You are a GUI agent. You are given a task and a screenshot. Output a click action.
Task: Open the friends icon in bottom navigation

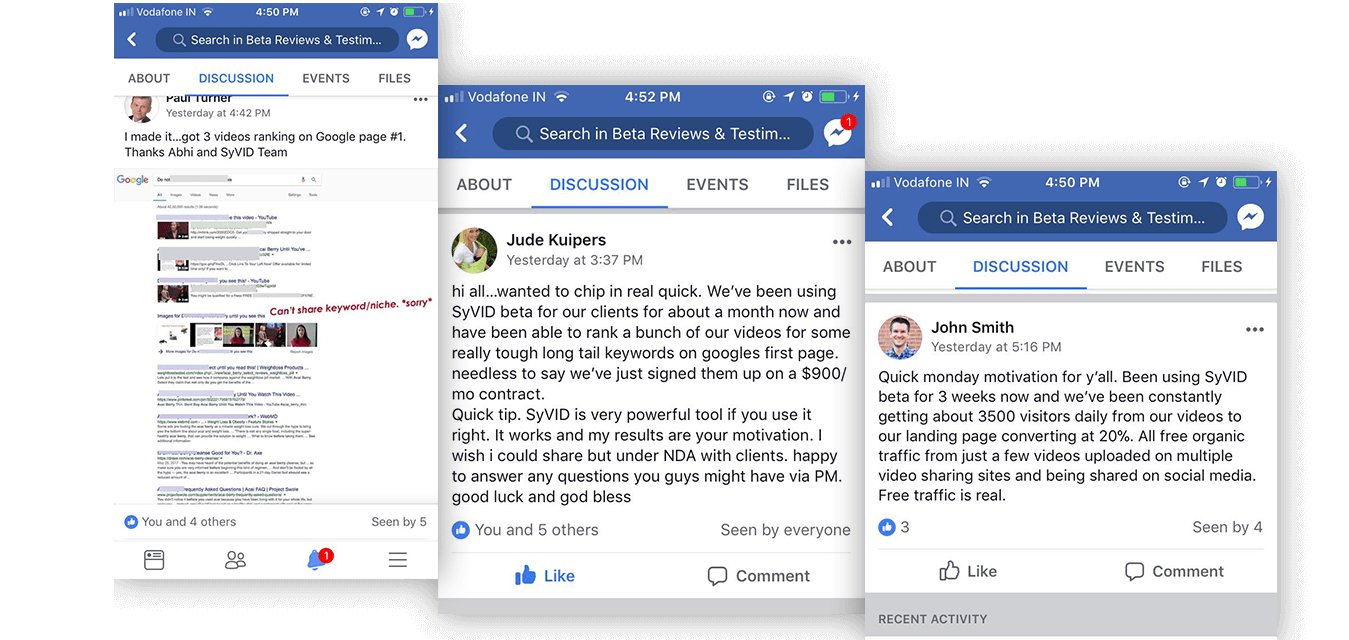point(235,559)
